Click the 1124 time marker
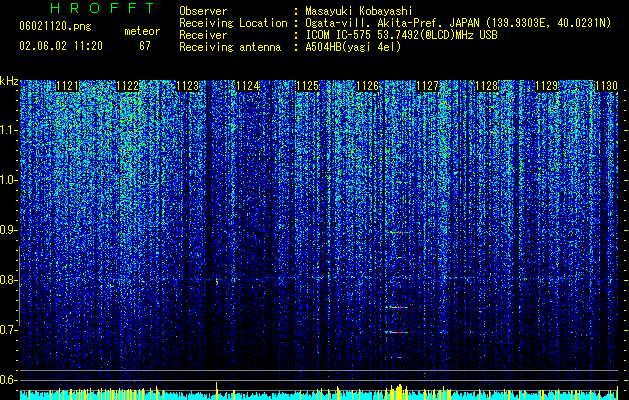This screenshot has height=400, width=629. pos(248,86)
